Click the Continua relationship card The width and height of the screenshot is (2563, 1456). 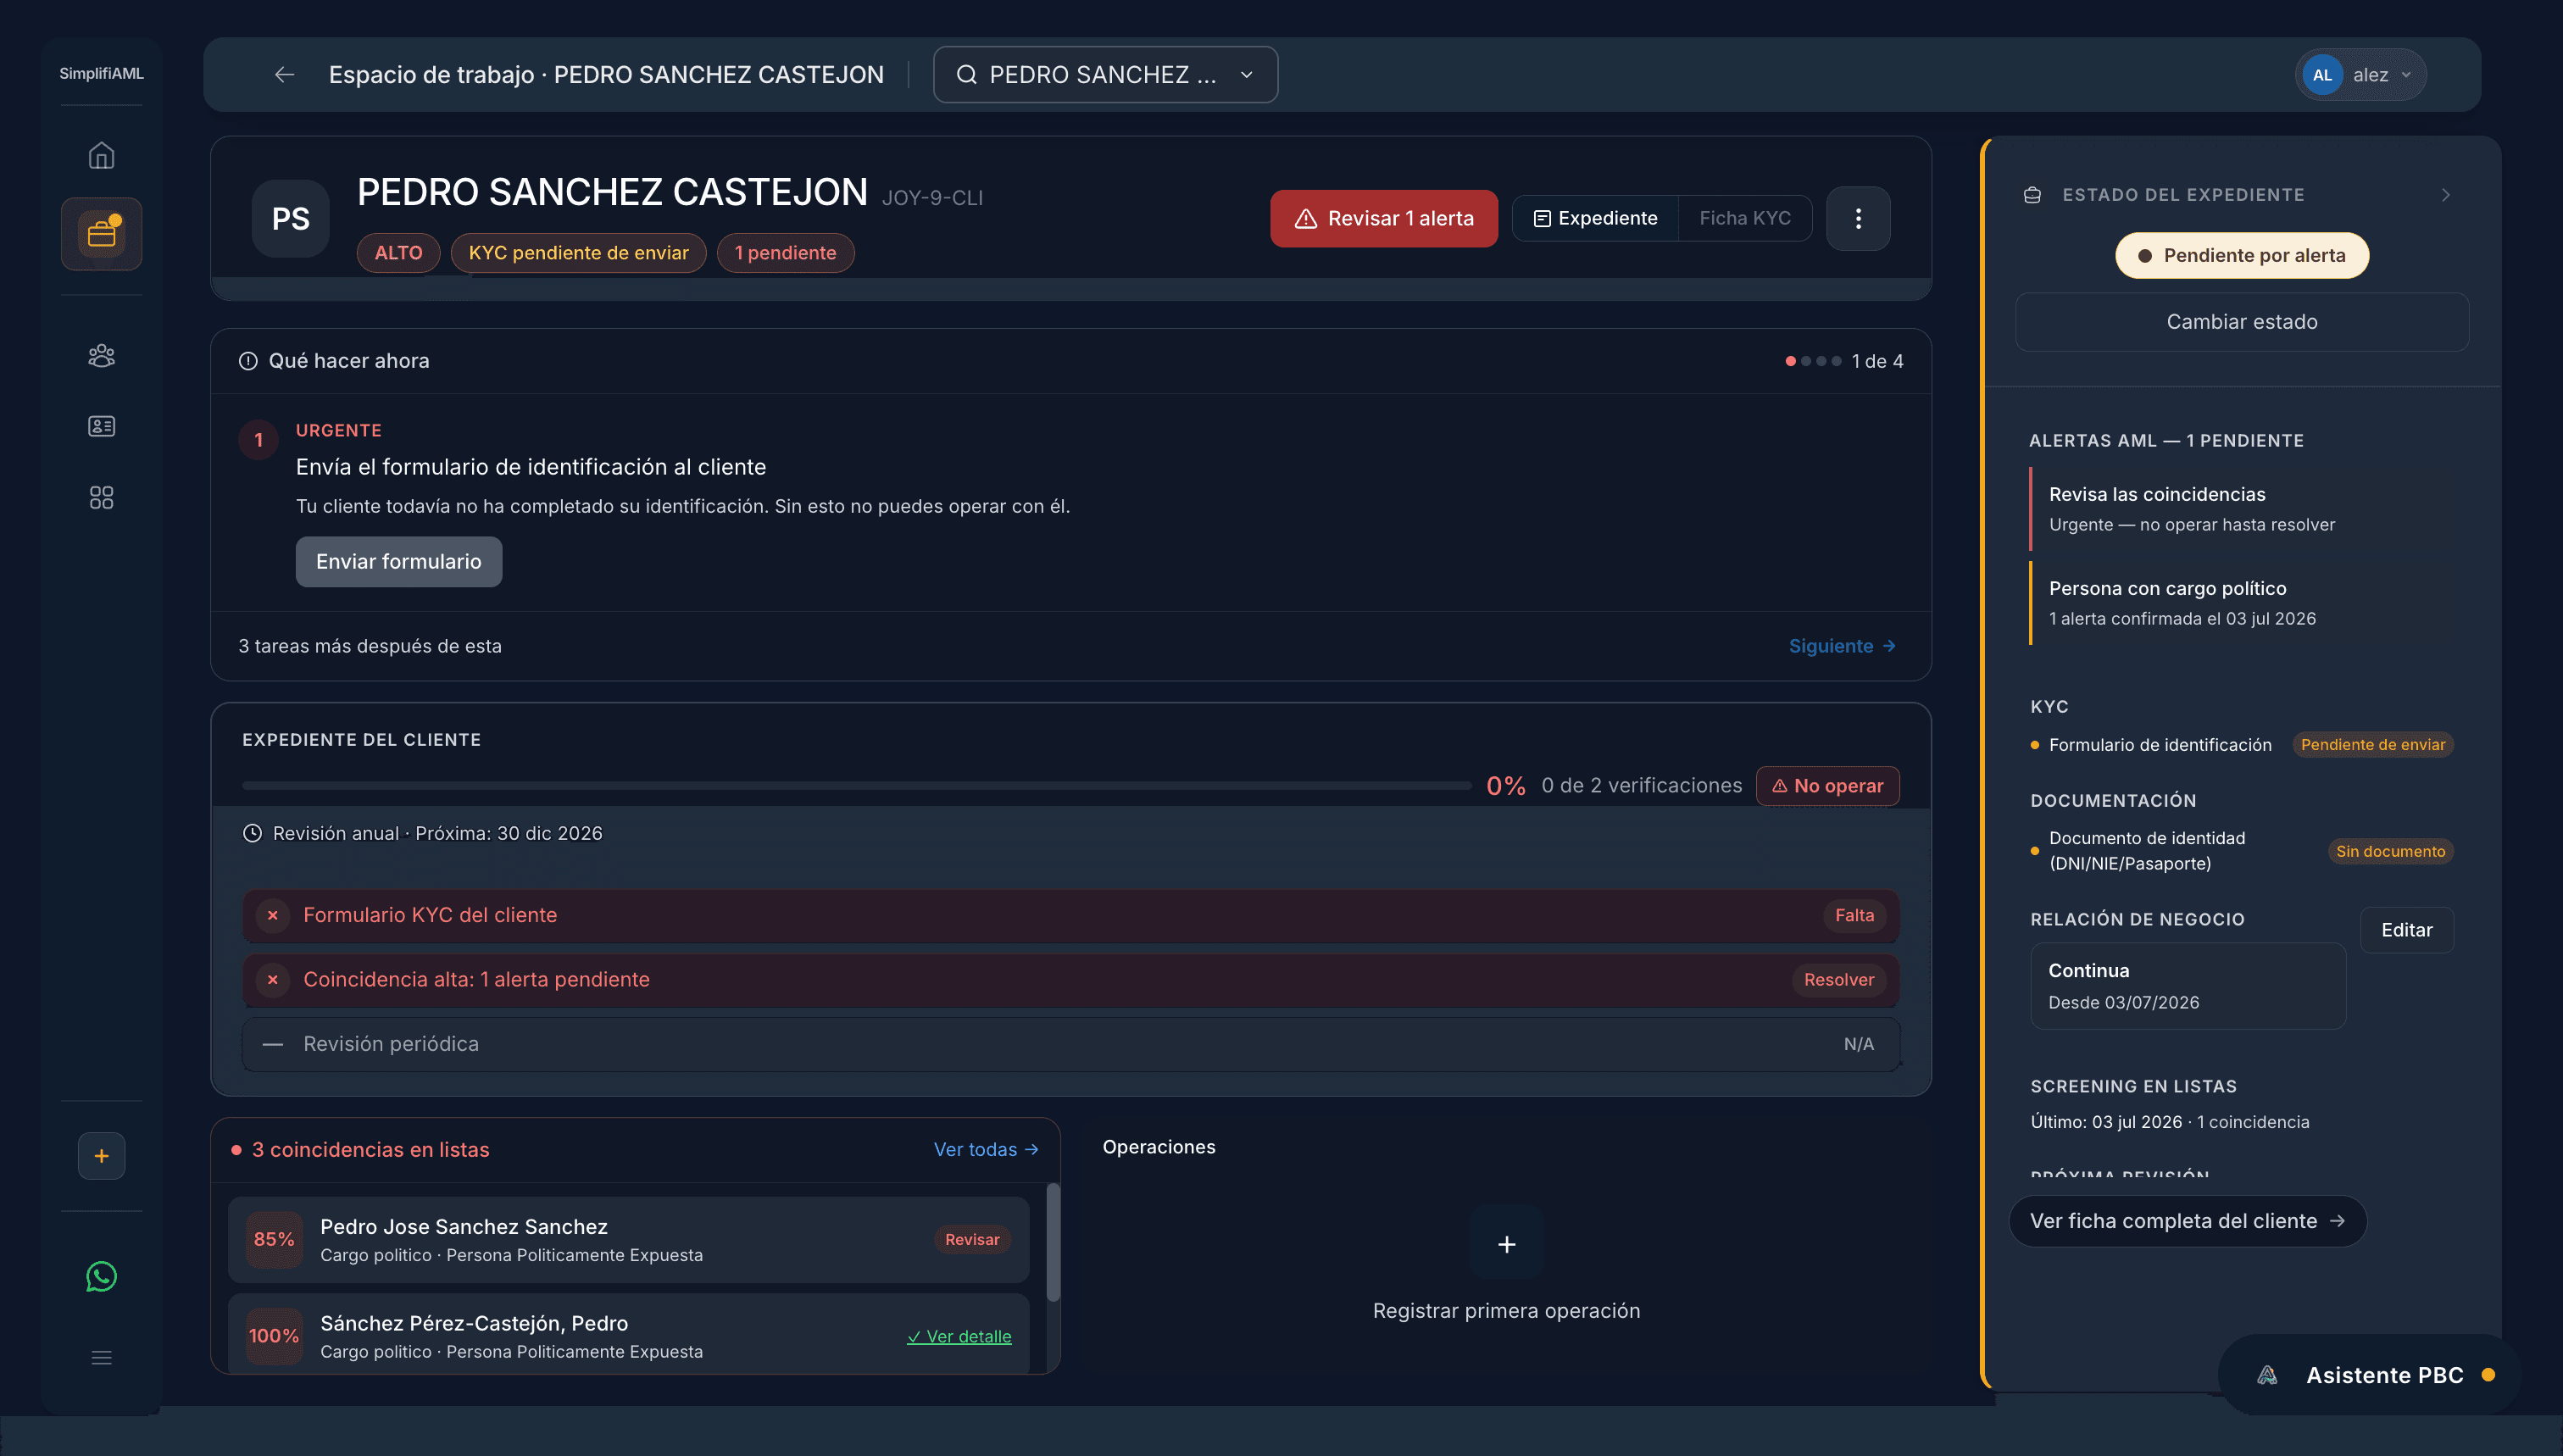pyautogui.click(x=2187, y=986)
